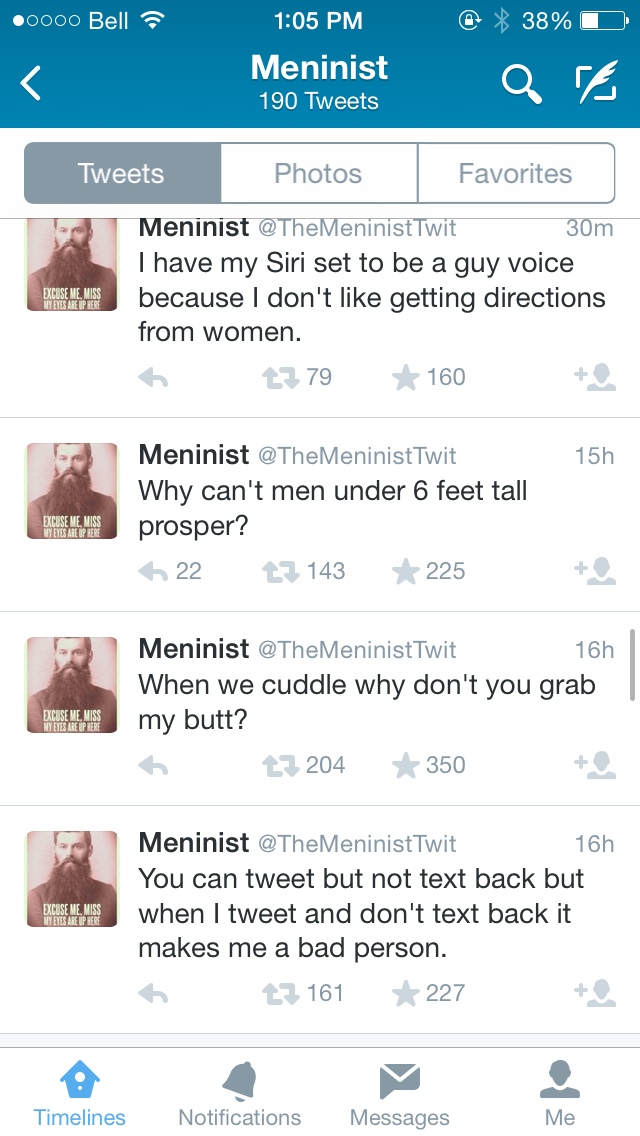Favorite the cuddle tweet star
The height and width of the screenshot is (1136, 640).
coord(405,766)
